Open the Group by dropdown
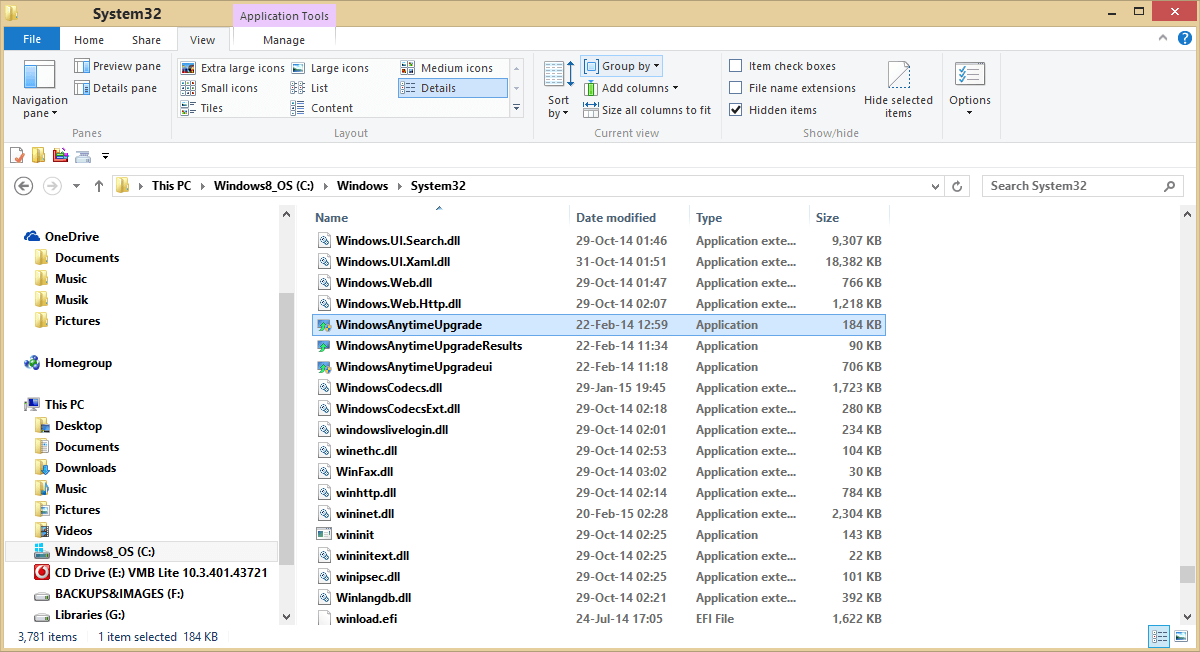The height and width of the screenshot is (652, 1200). [x=622, y=66]
